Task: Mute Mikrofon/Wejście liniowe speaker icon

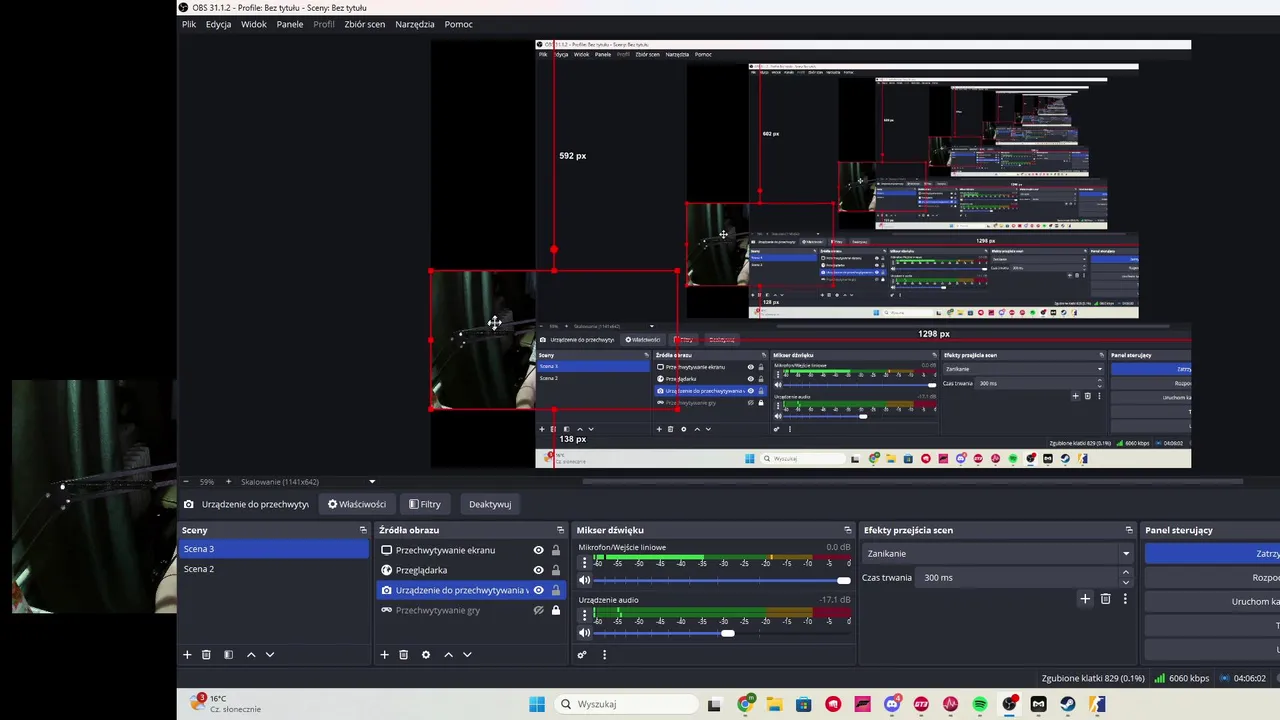Action: [x=585, y=580]
